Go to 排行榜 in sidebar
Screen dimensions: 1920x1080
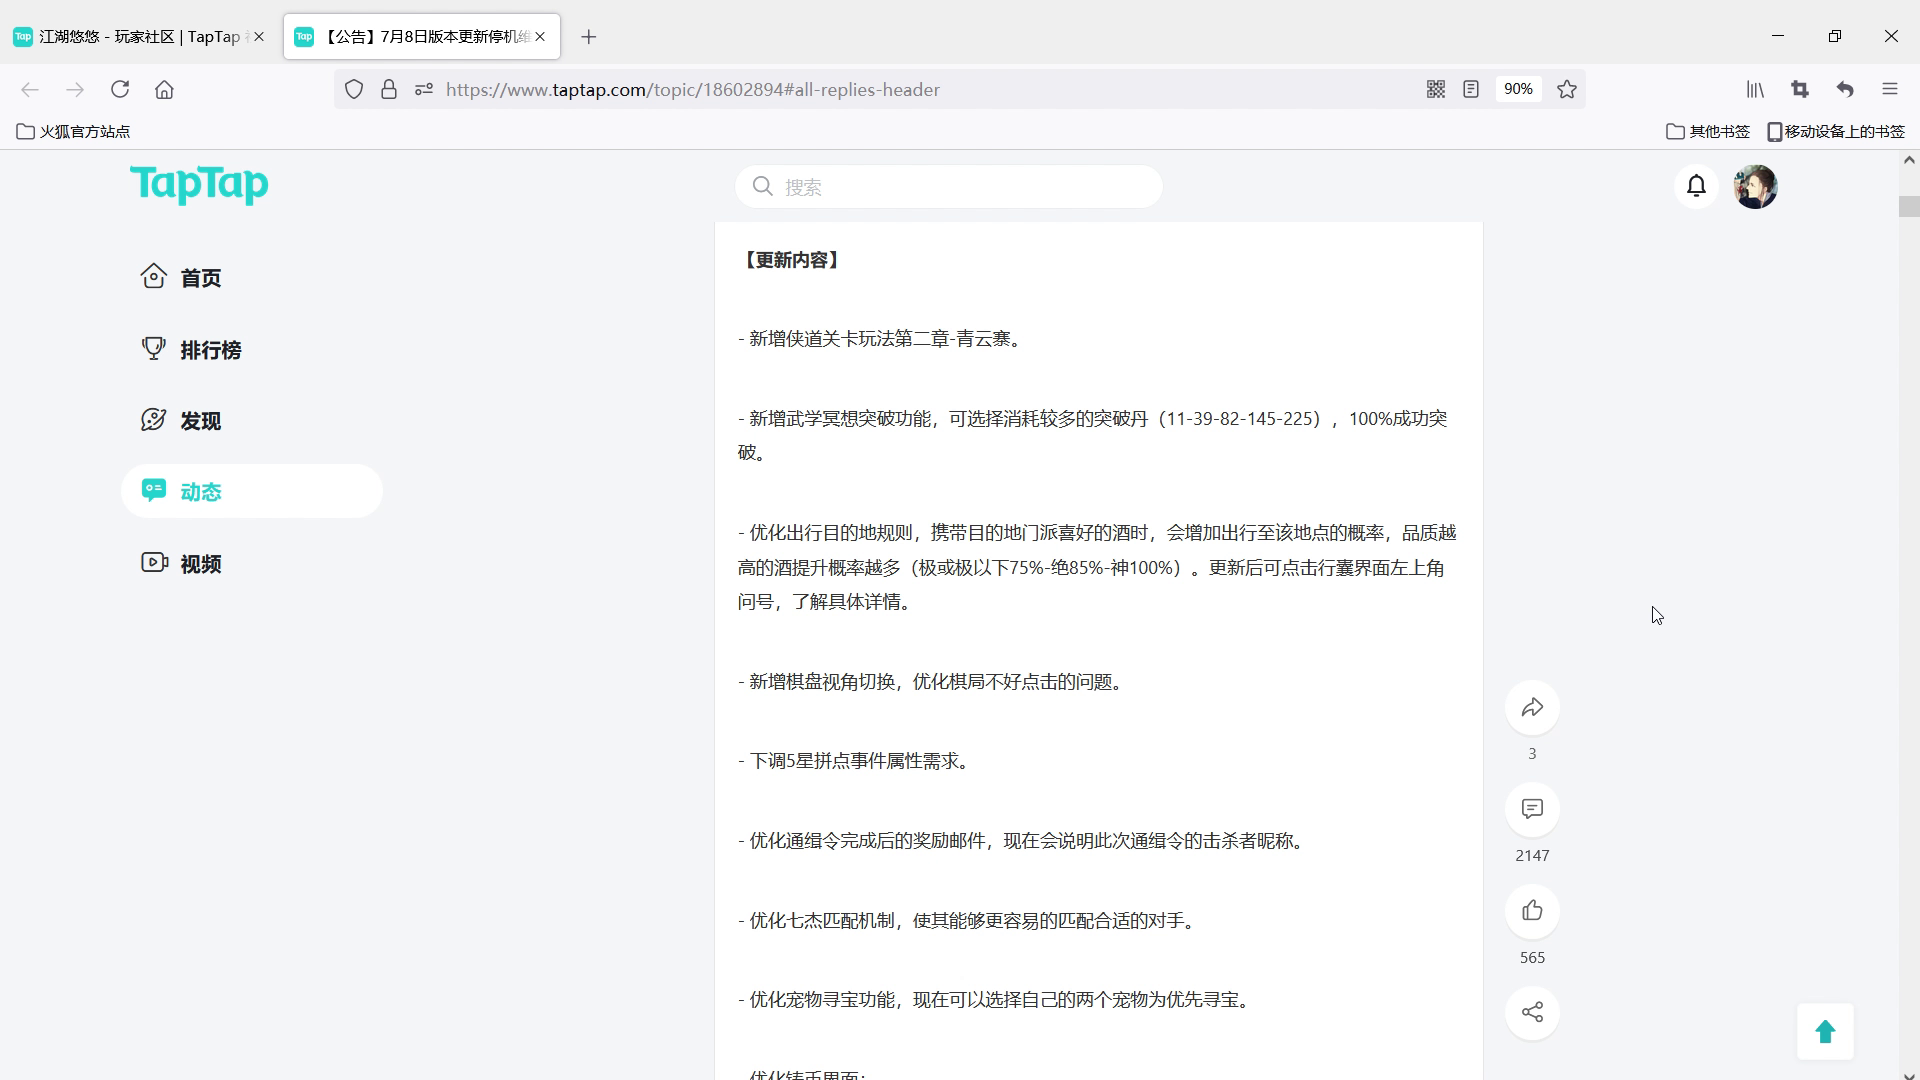click(x=210, y=350)
